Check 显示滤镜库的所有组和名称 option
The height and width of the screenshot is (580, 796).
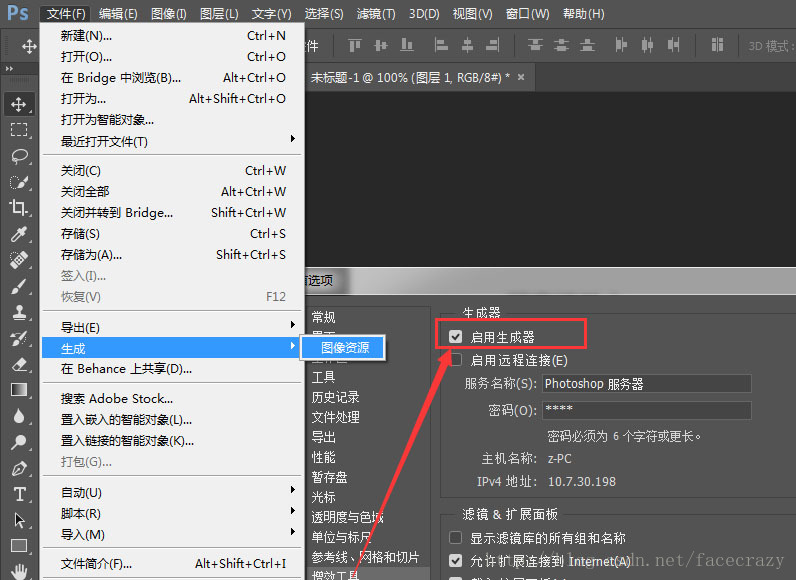pyautogui.click(x=455, y=537)
